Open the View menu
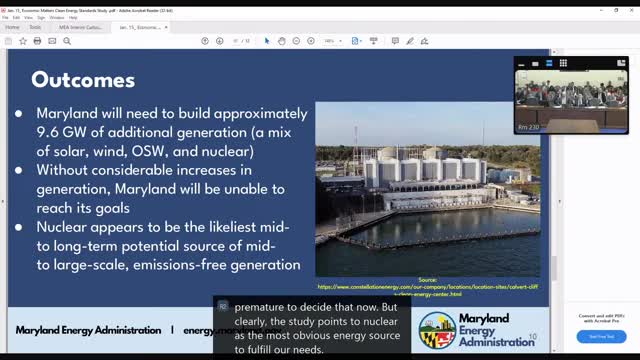640x360 pixels. (28, 18)
